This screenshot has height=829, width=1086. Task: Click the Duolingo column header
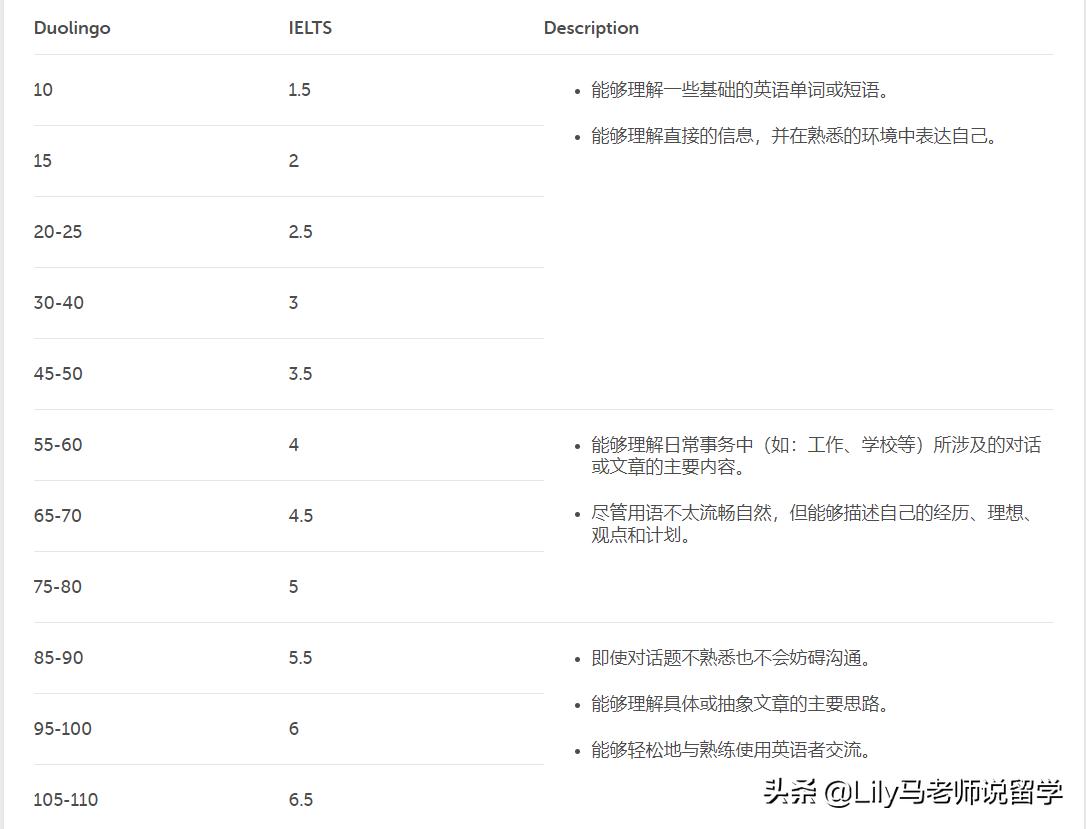click(x=72, y=28)
